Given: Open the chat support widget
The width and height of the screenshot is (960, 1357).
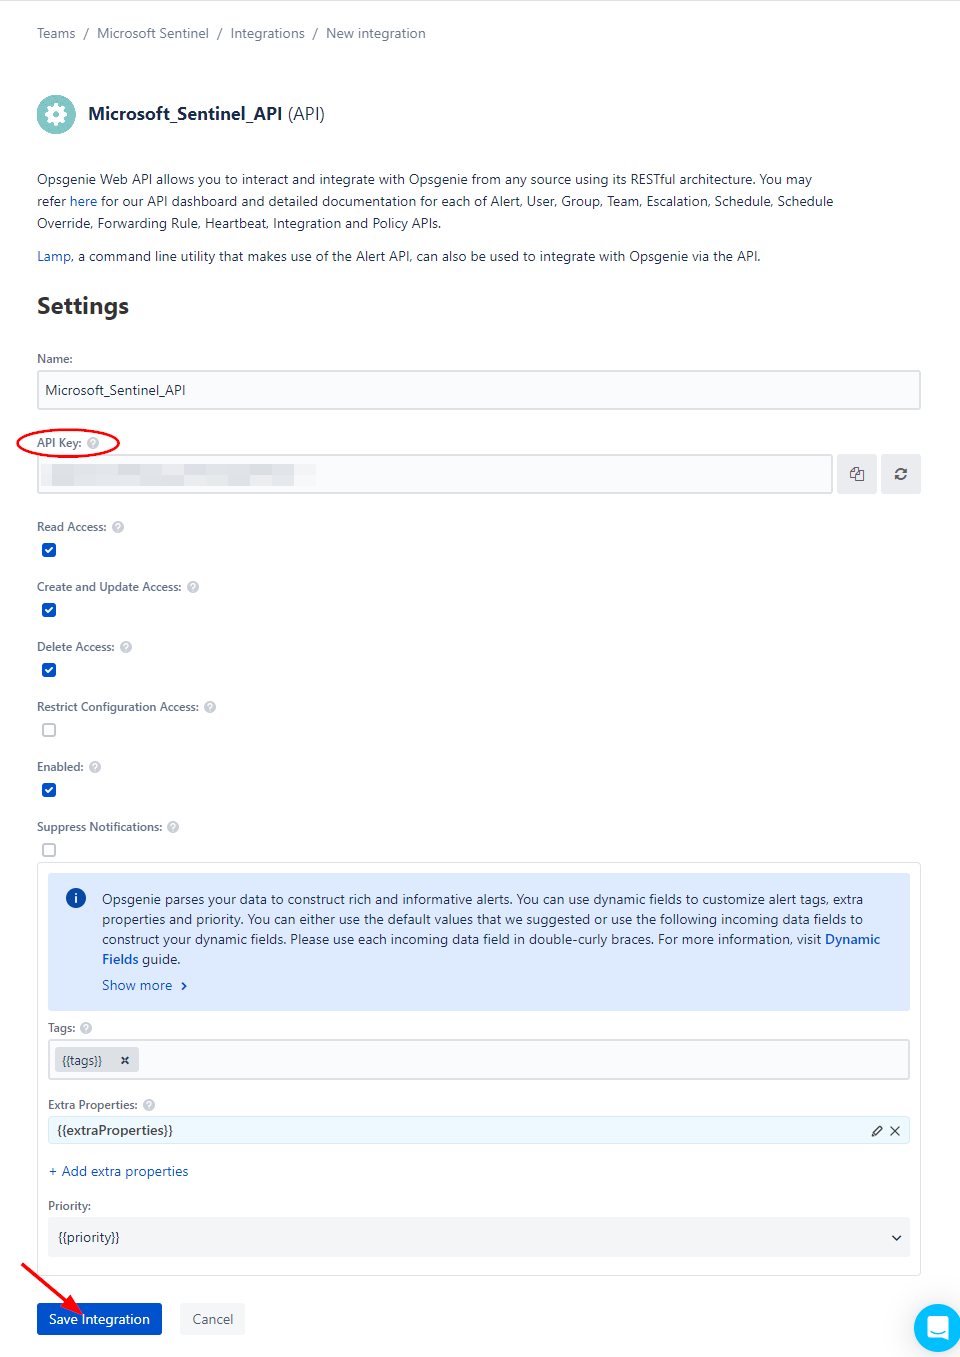Looking at the screenshot, I should click(937, 1328).
